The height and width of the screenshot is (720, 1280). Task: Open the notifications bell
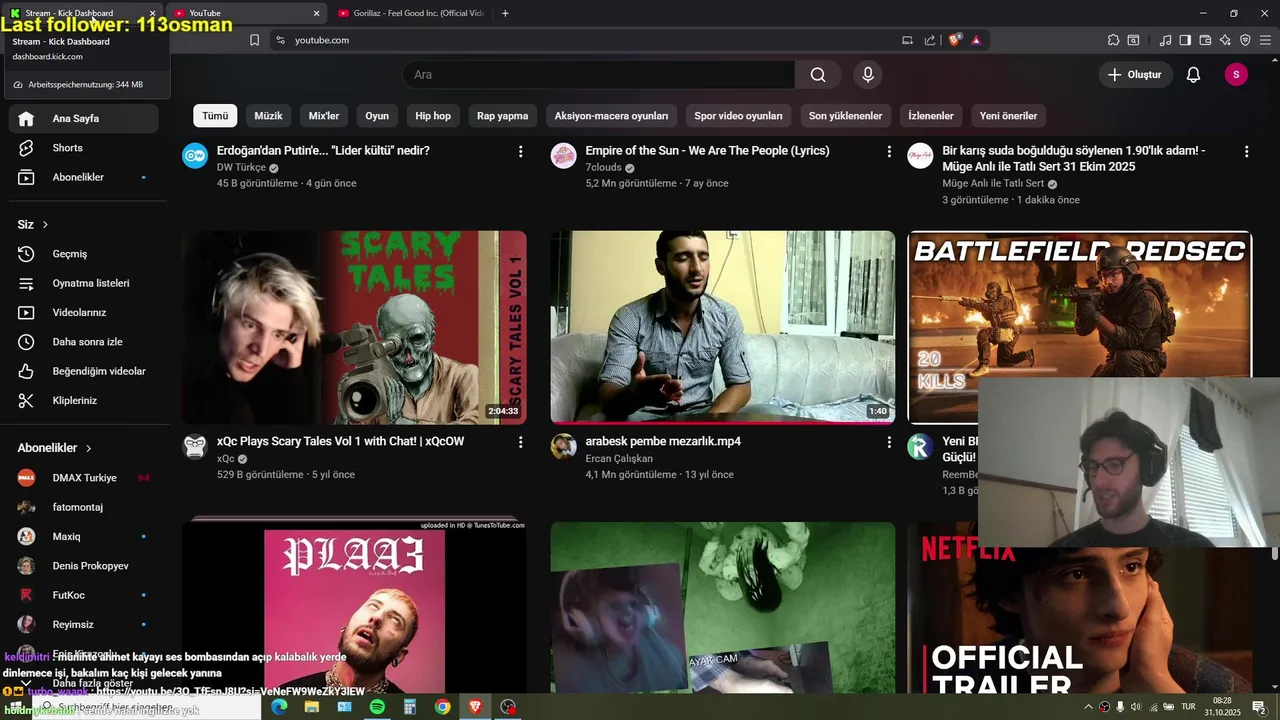click(x=1193, y=75)
